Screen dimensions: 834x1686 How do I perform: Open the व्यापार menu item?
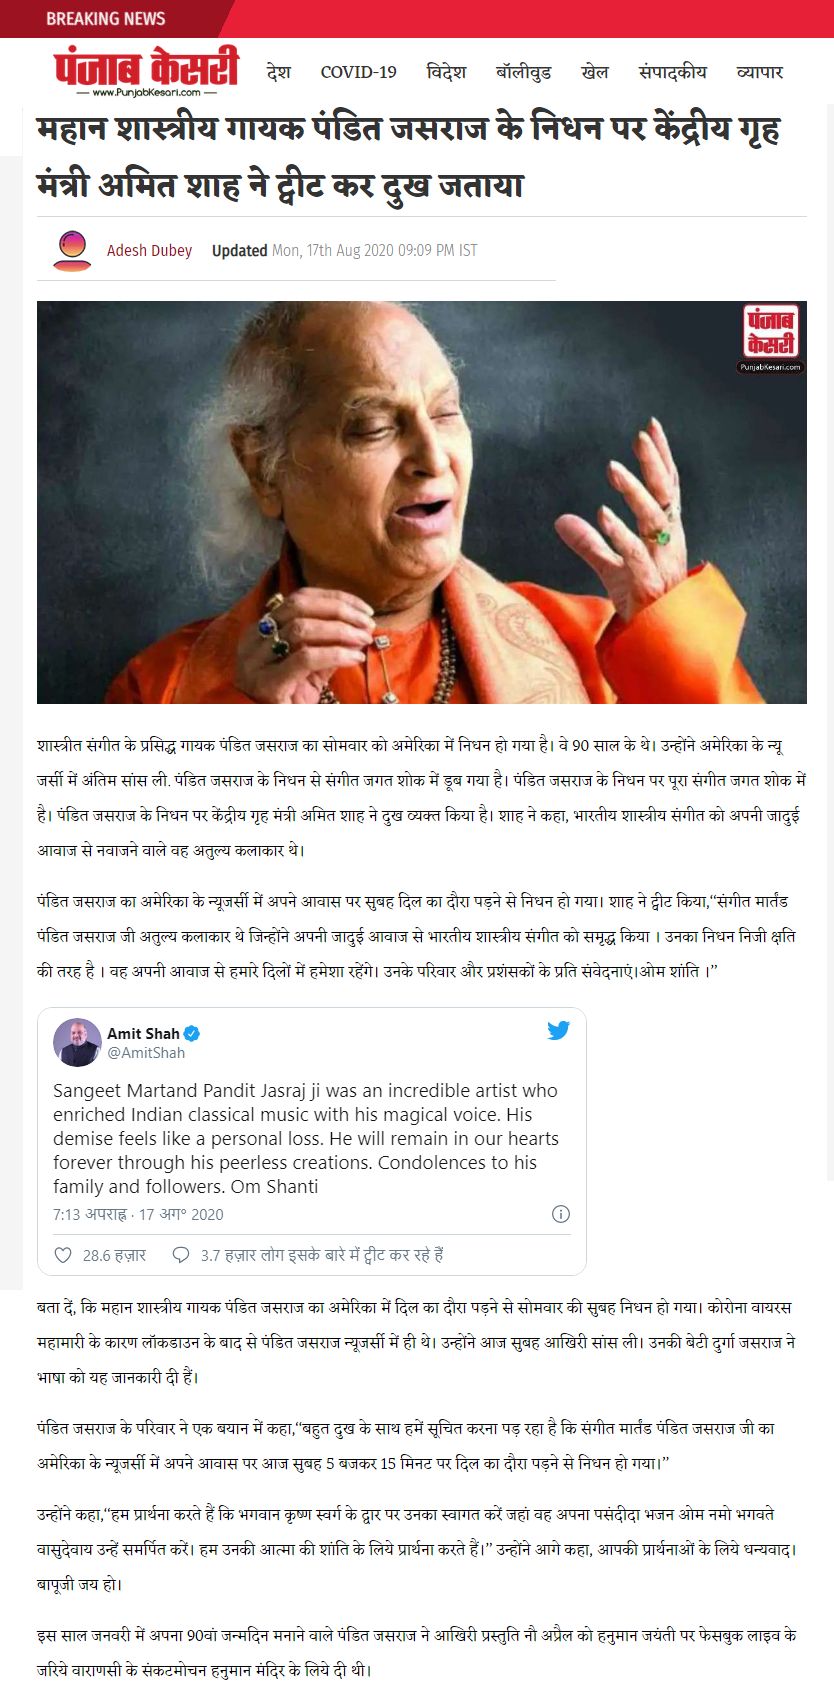760,72
